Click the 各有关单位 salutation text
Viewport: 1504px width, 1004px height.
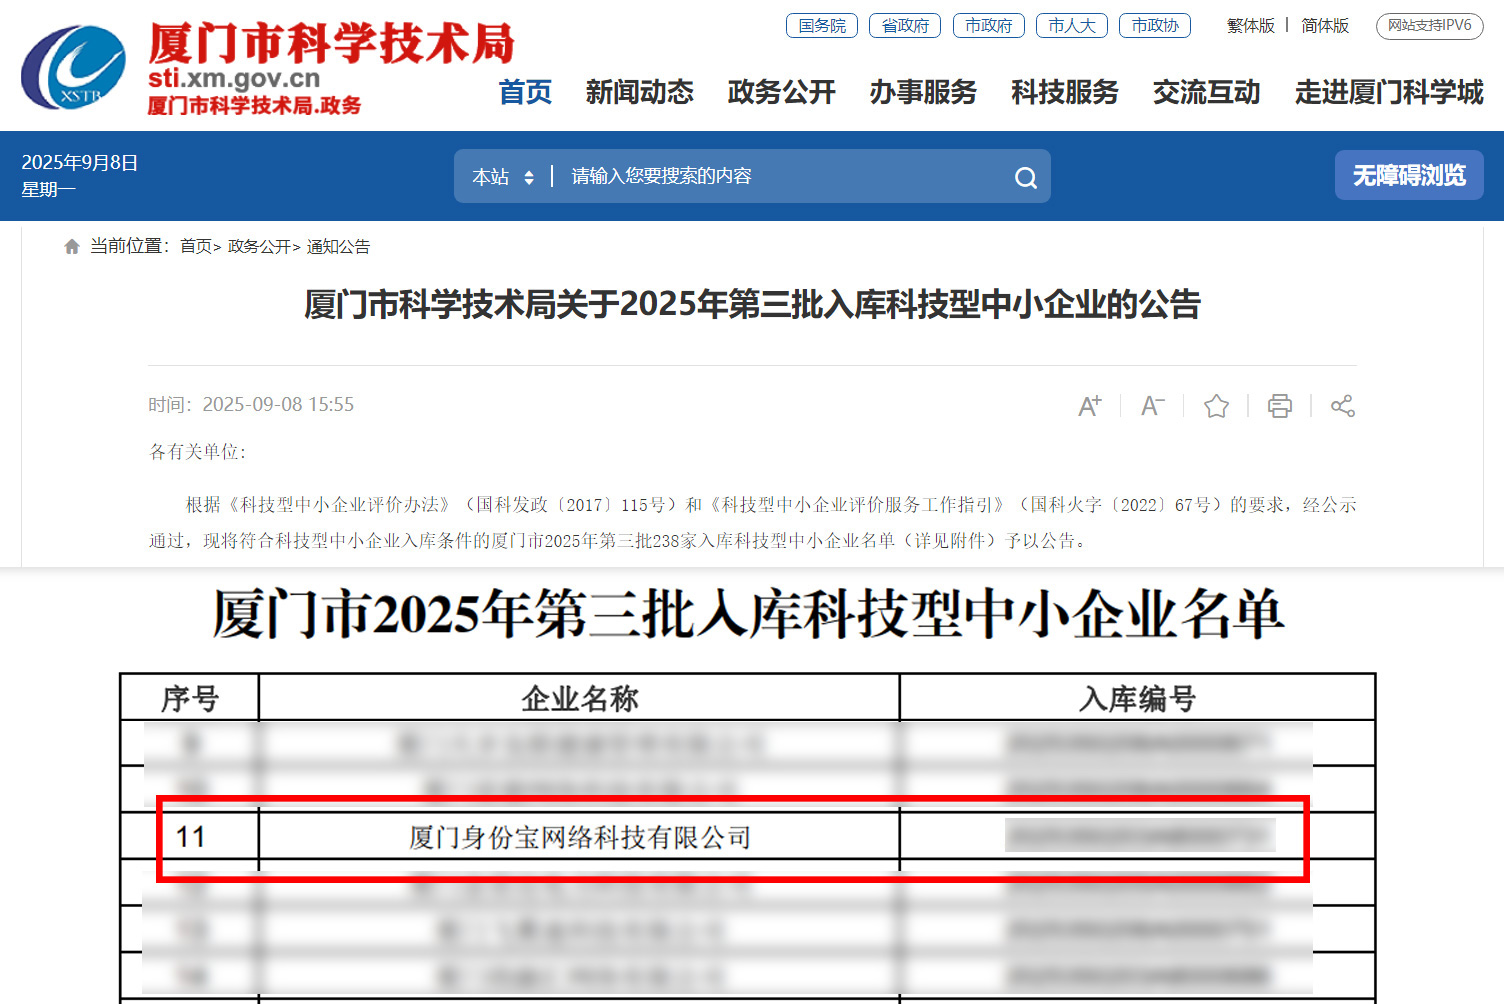pyautogui.click(x=197, y=451)
